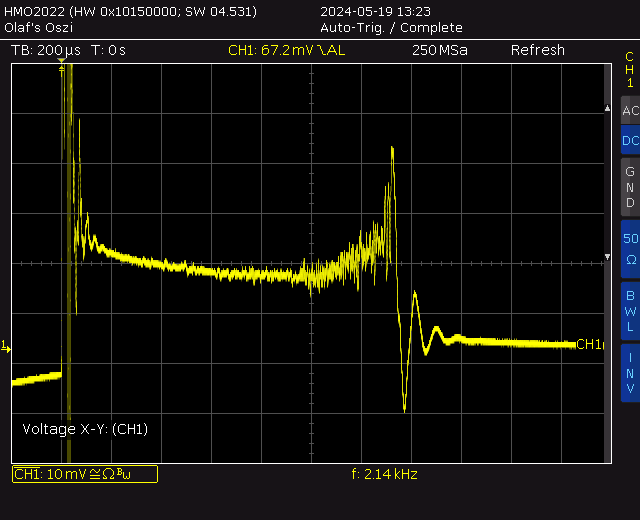The image size is (640, 520).
Task: Select DC coupling softkey
Action: click(x=629, y=141)
